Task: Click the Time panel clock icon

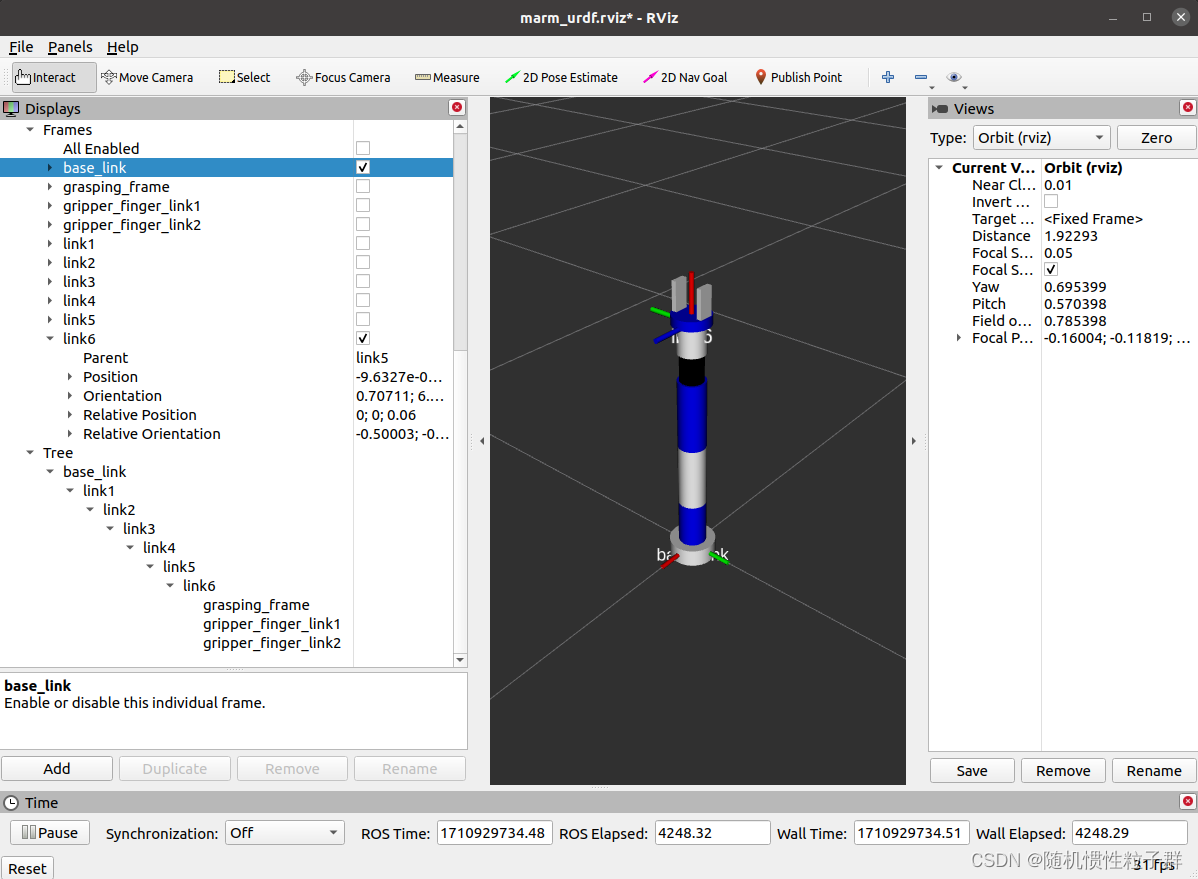Action: point(11,803)
